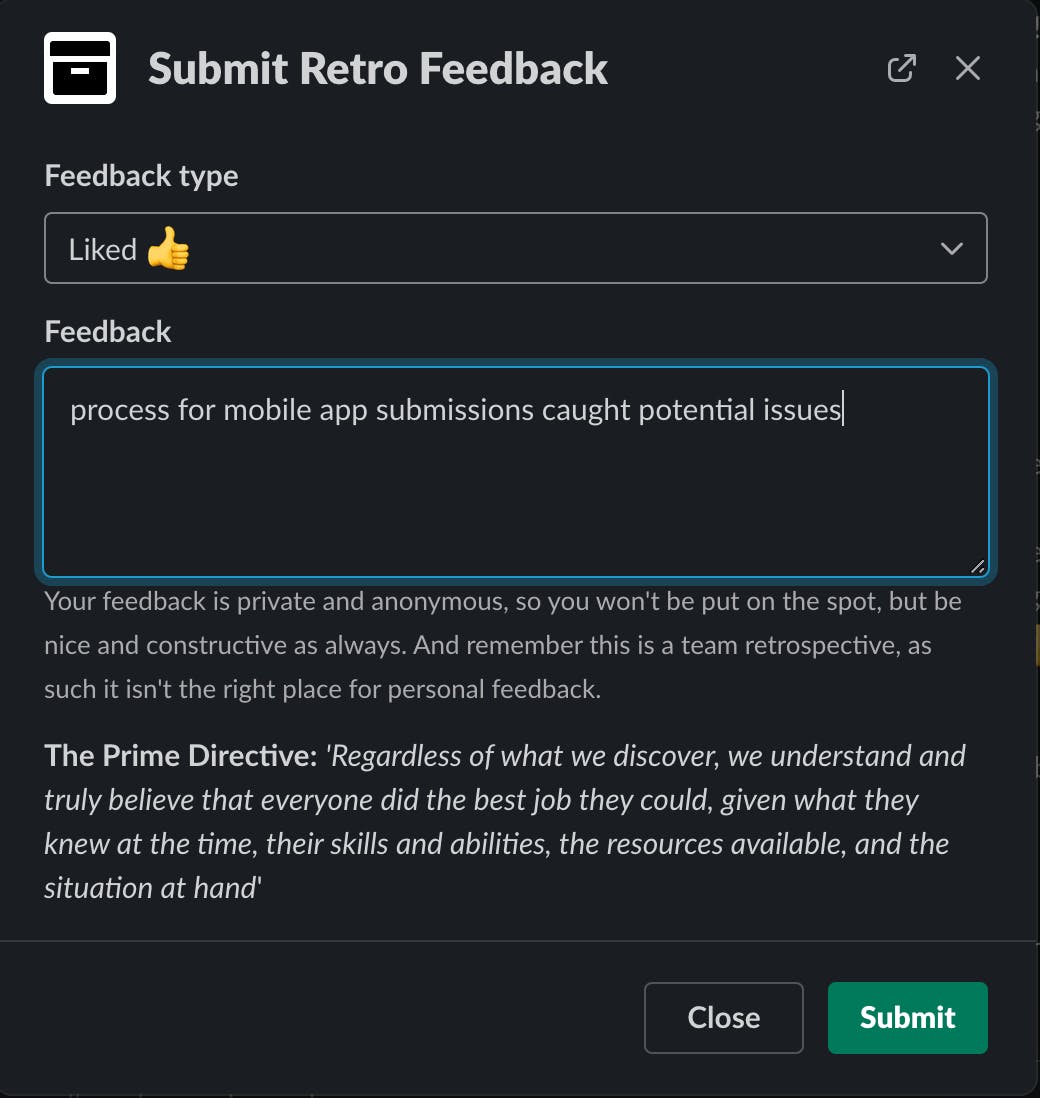Image resolution: width=1040 pixels, height=1098 pixels.
Task: Click the chevron arrow on Feedback type
Action: coord(951,248)
